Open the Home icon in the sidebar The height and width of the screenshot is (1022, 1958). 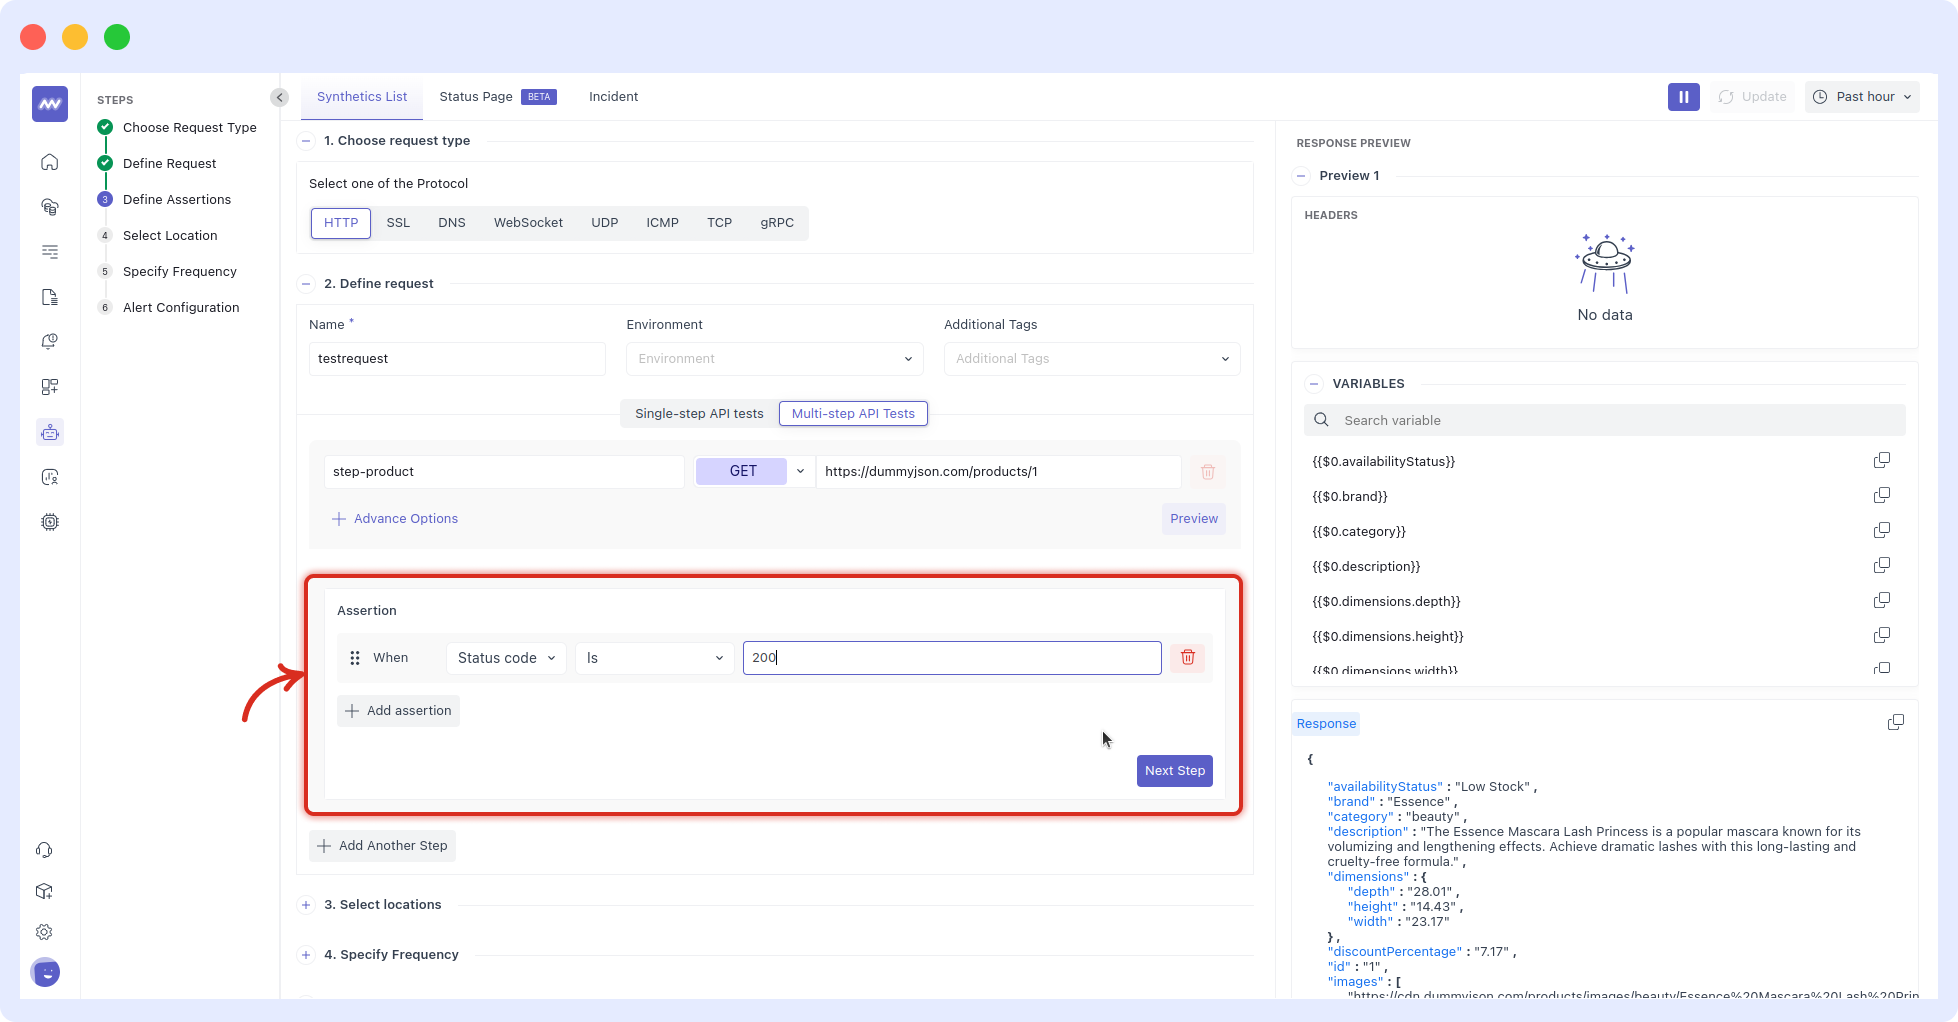point(49,162)
